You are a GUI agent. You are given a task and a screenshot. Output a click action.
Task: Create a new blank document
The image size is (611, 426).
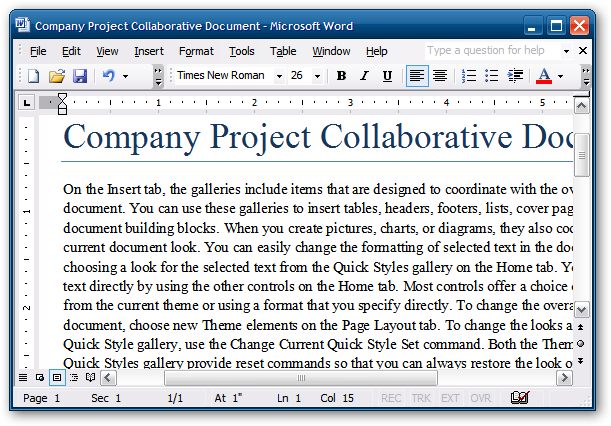coord(33,76)
